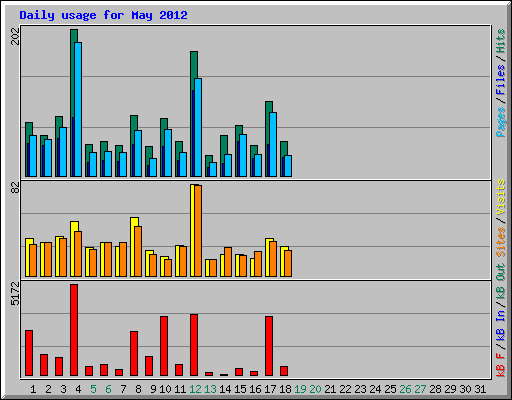Click day 10 on the date axis
This screenshot has width=512, height=400.
pyautogui.click(x=165, y=389)
